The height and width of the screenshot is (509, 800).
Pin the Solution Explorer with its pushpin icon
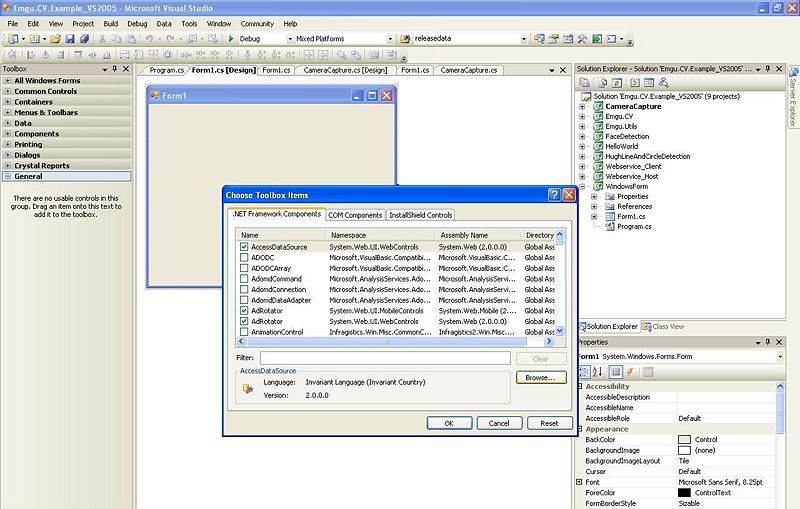768,69
